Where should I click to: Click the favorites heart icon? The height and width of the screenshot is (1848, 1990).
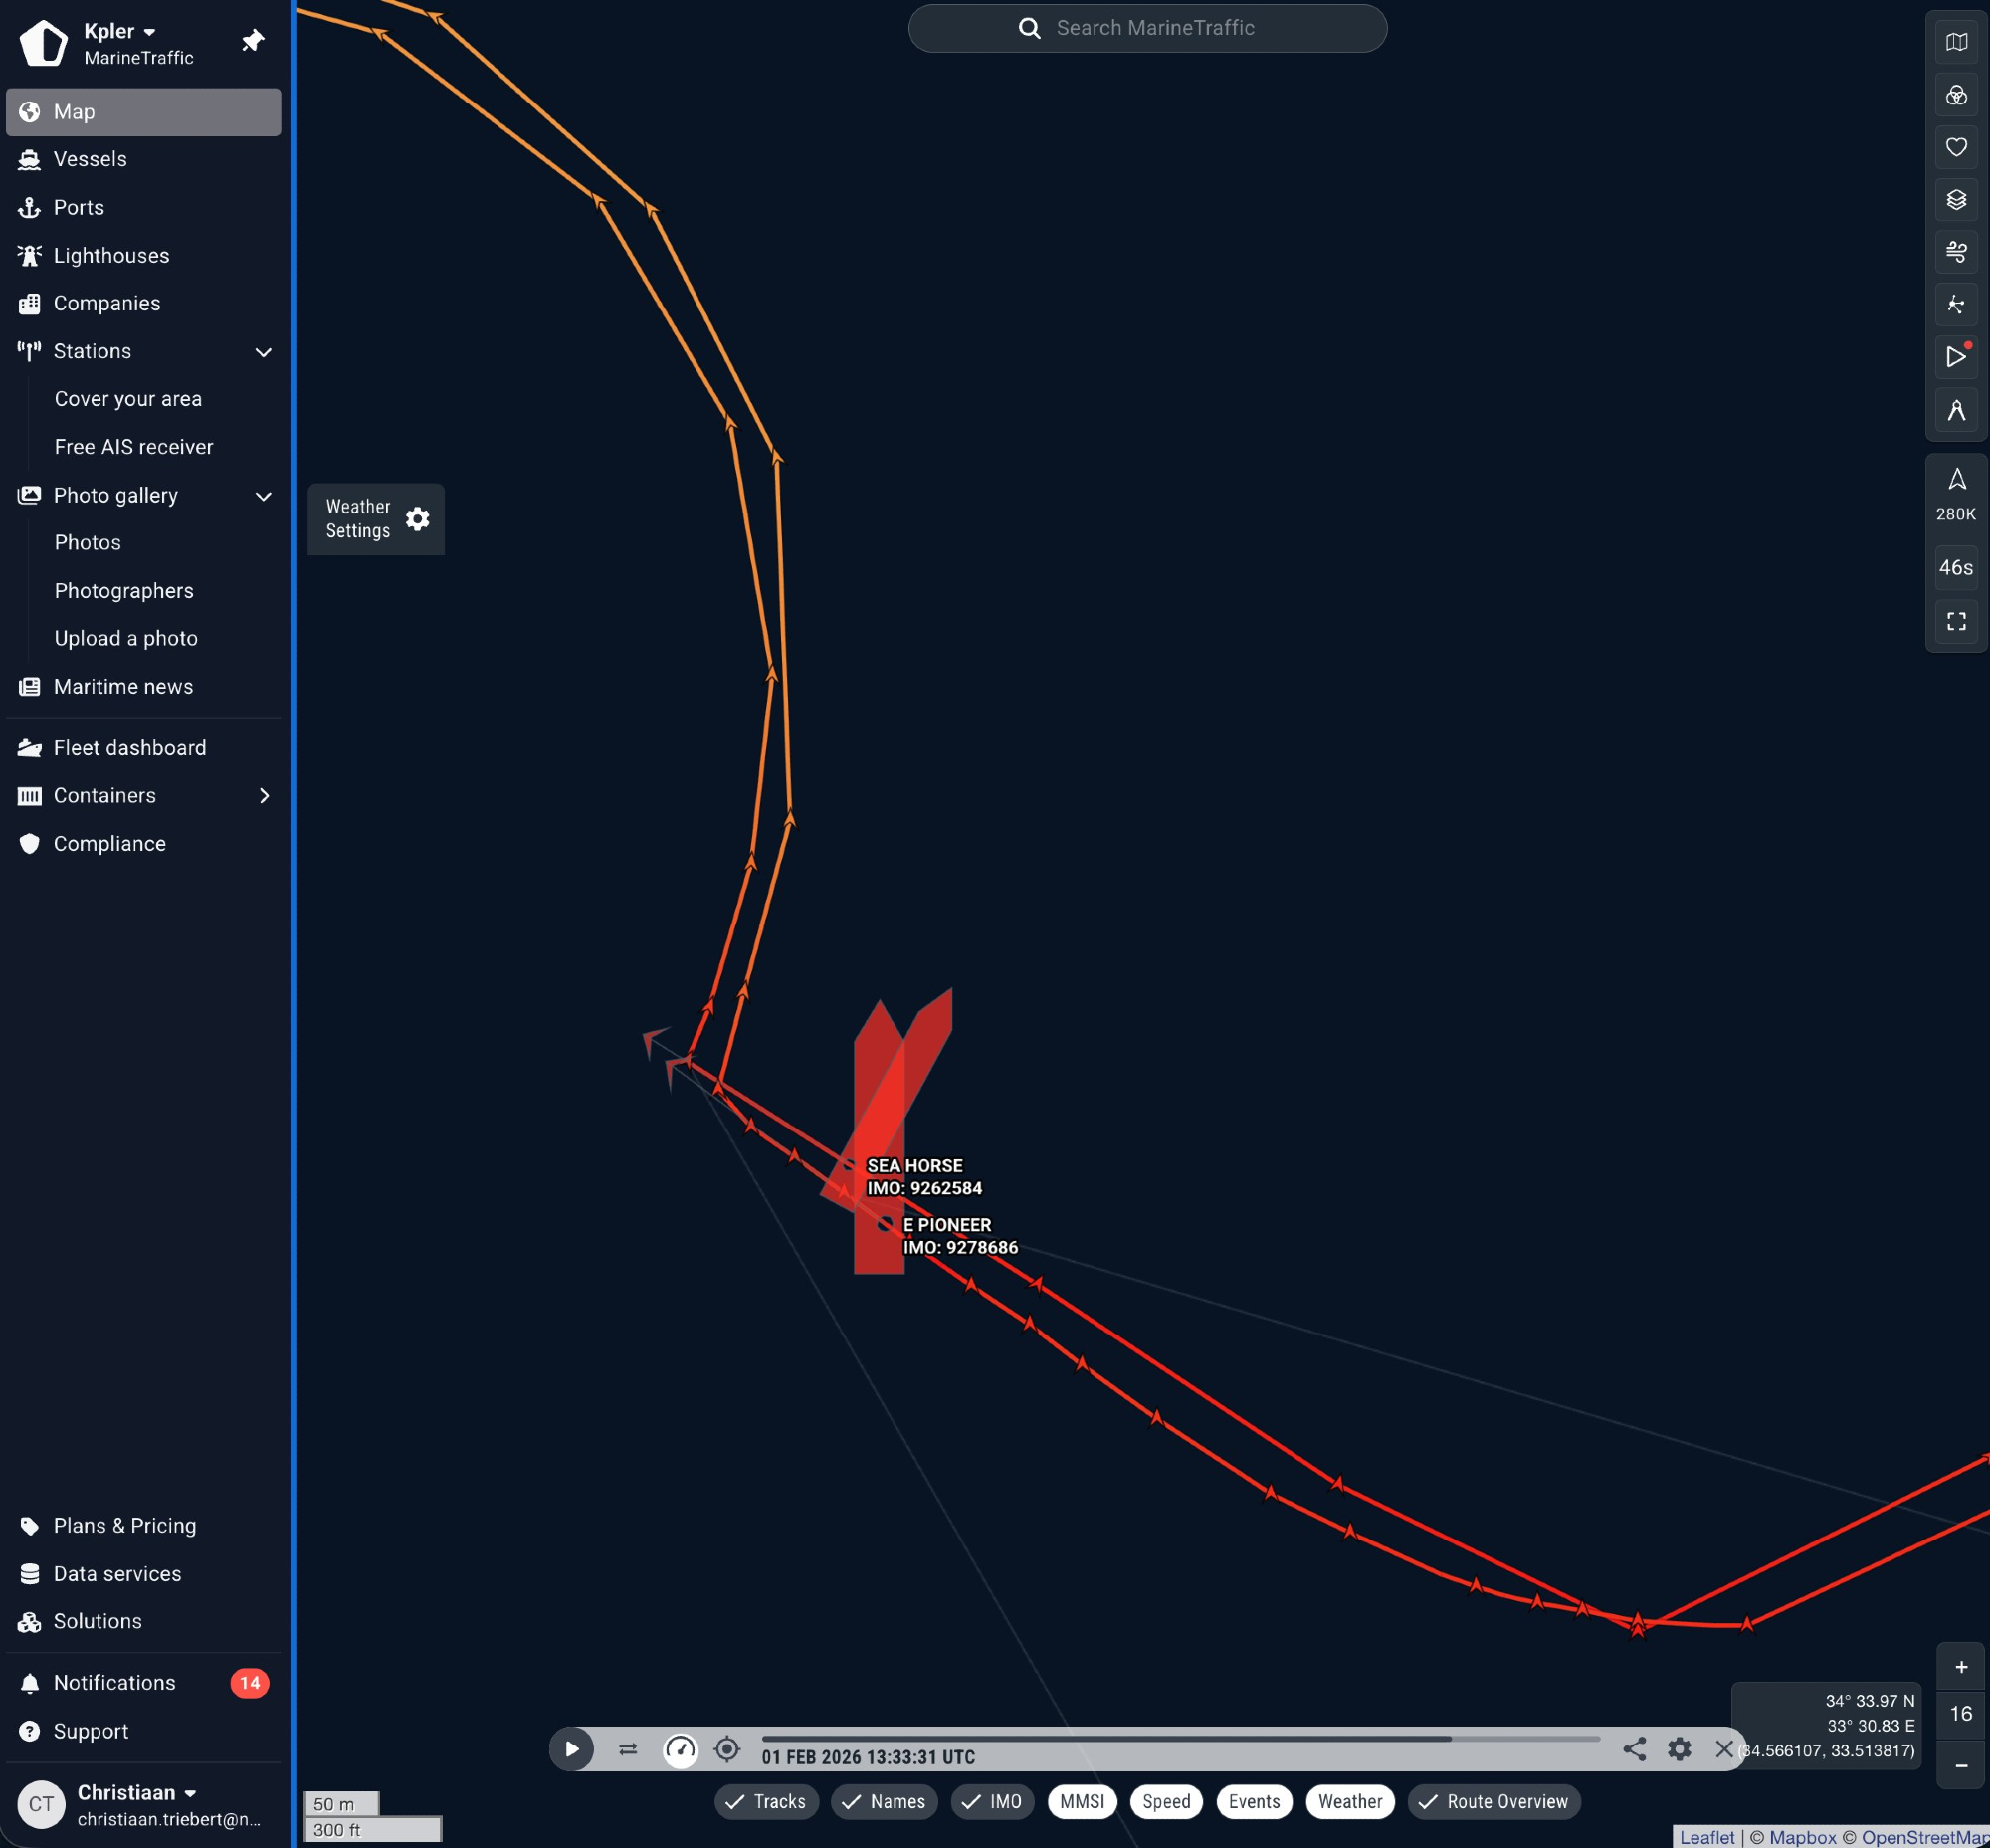click(1955, 148)
